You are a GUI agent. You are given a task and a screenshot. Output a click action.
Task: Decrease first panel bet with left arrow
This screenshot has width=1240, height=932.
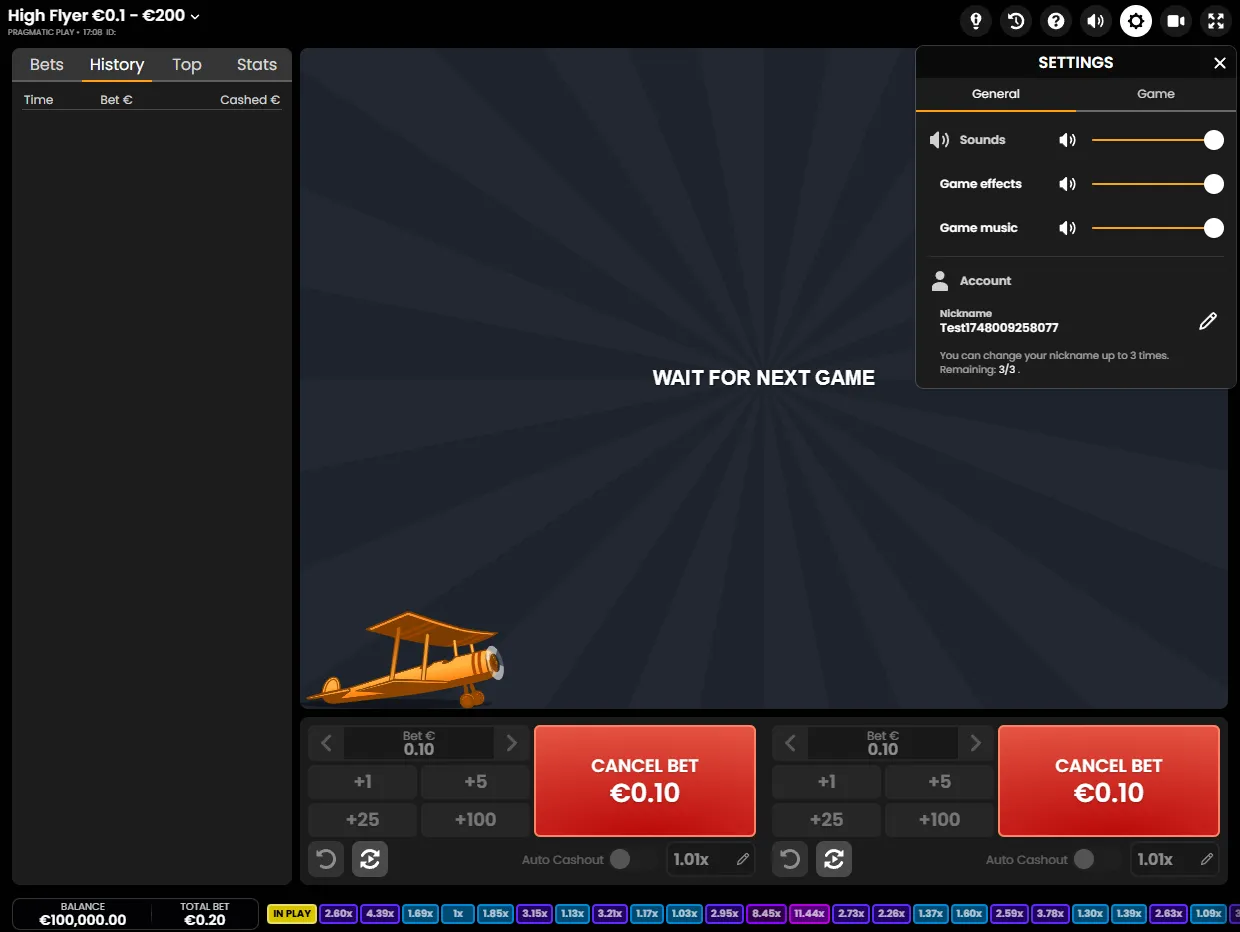pyautogui.click(x=326, y=743)
